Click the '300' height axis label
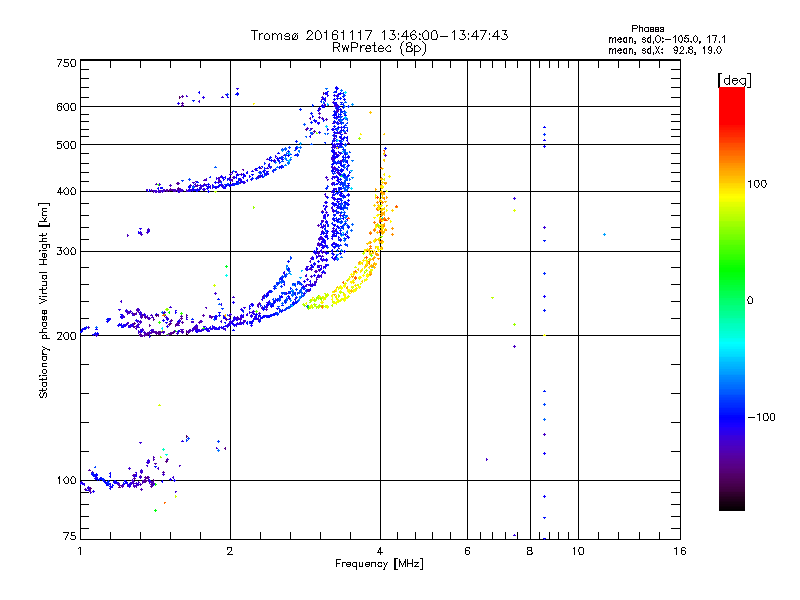 pos(66,252)
